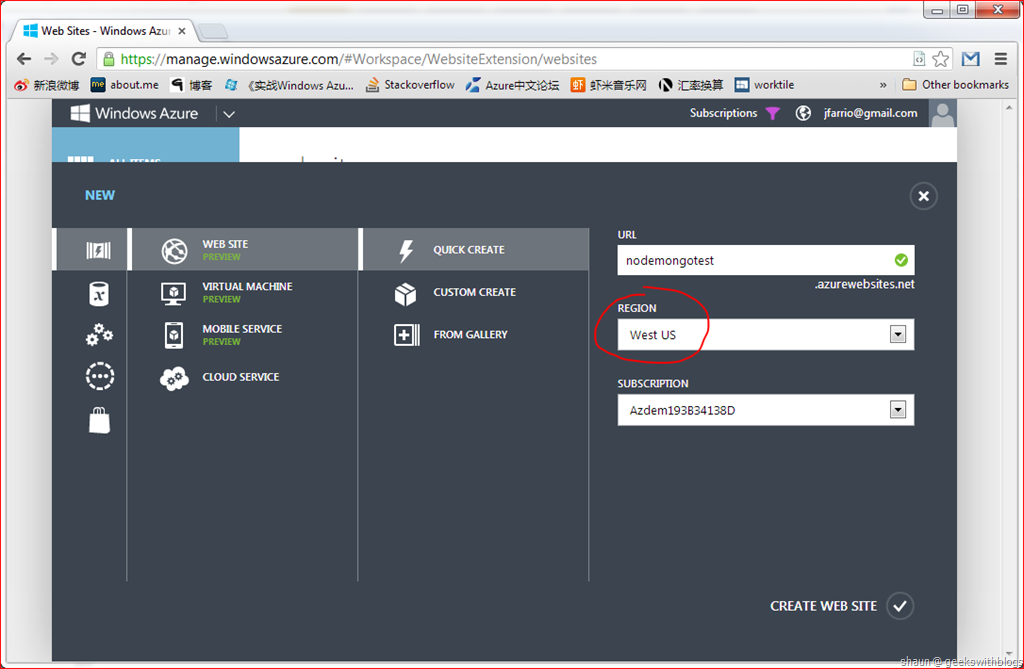Select the Networks dotted circle icon
Viewport: 1024px width, 669px height.
pos(100,376)
